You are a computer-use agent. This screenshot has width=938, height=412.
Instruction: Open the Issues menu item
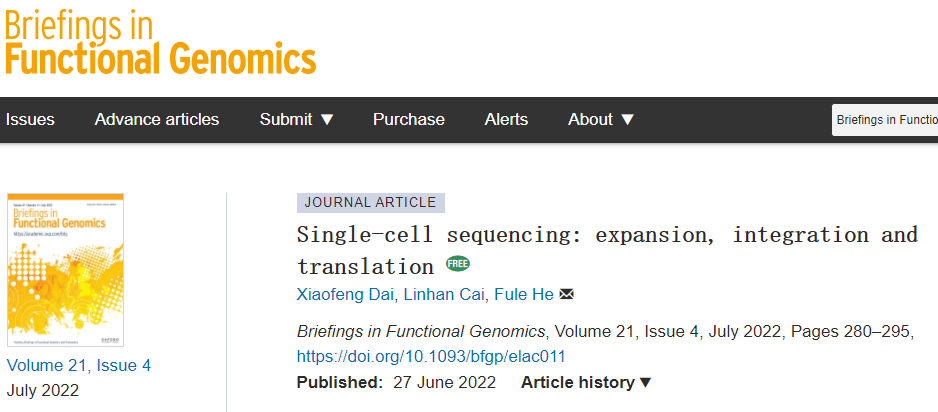point(30,120)
